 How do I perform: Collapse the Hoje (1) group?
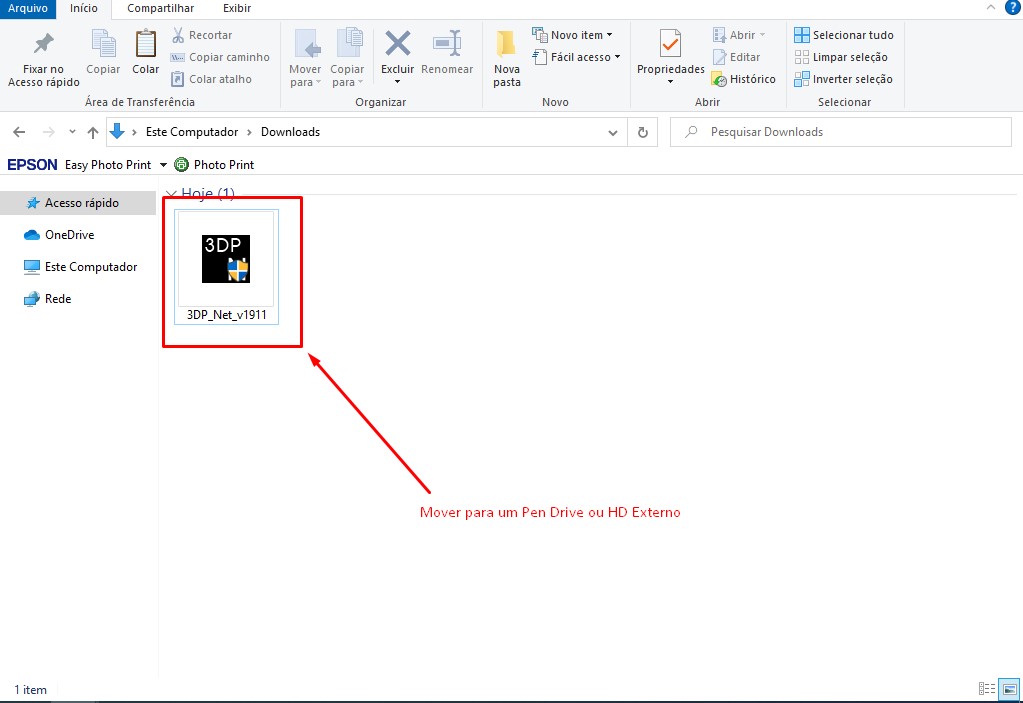click(x=172, y=194)
